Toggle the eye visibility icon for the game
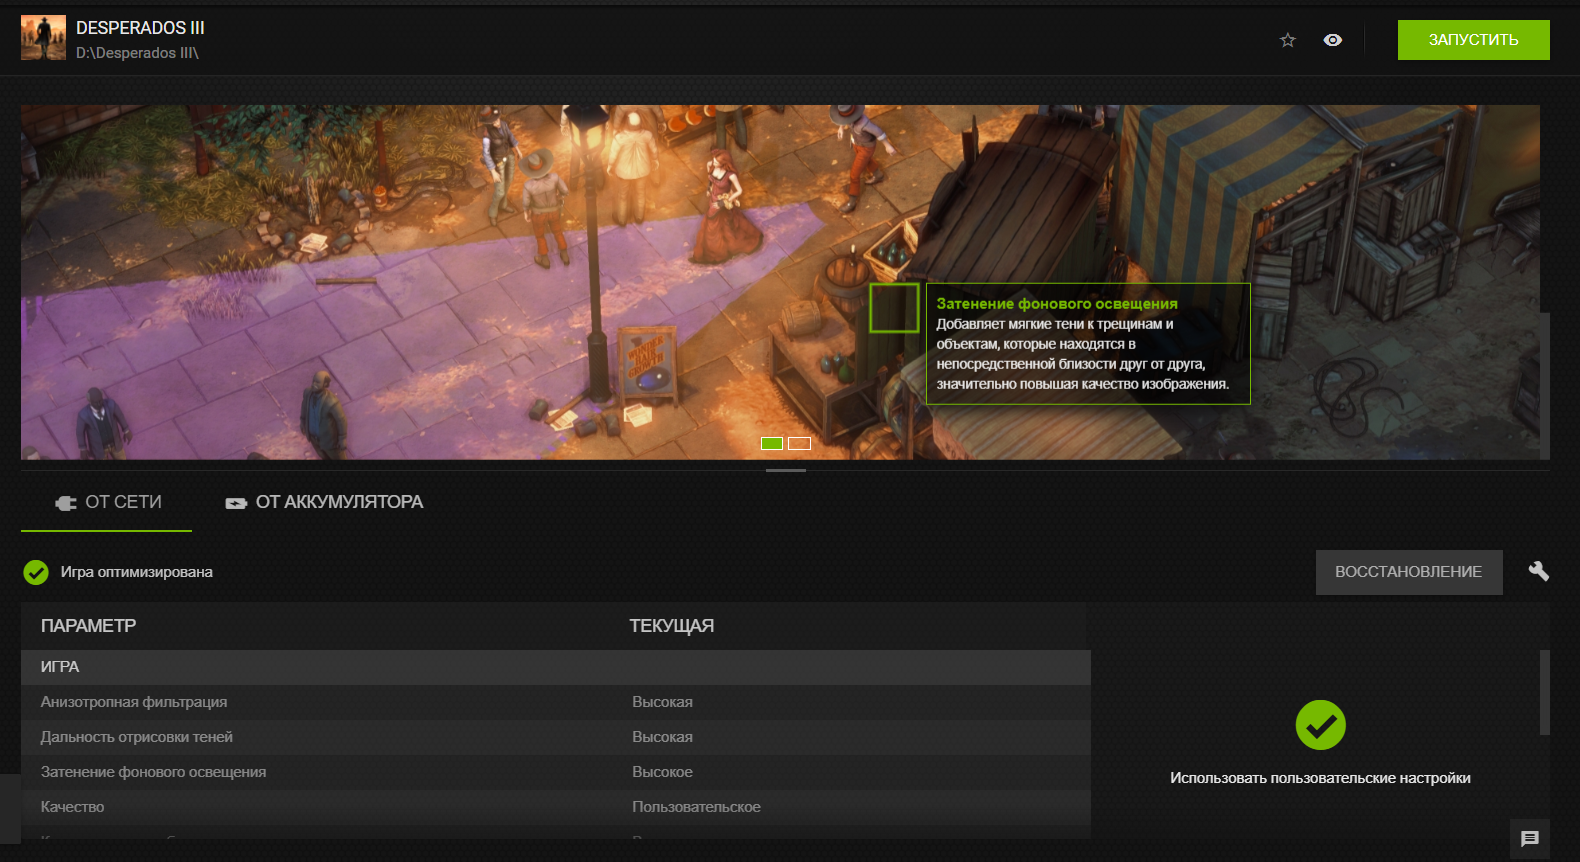Image resolution: width=1580 pixels, height=862 pixels. 1333,40
